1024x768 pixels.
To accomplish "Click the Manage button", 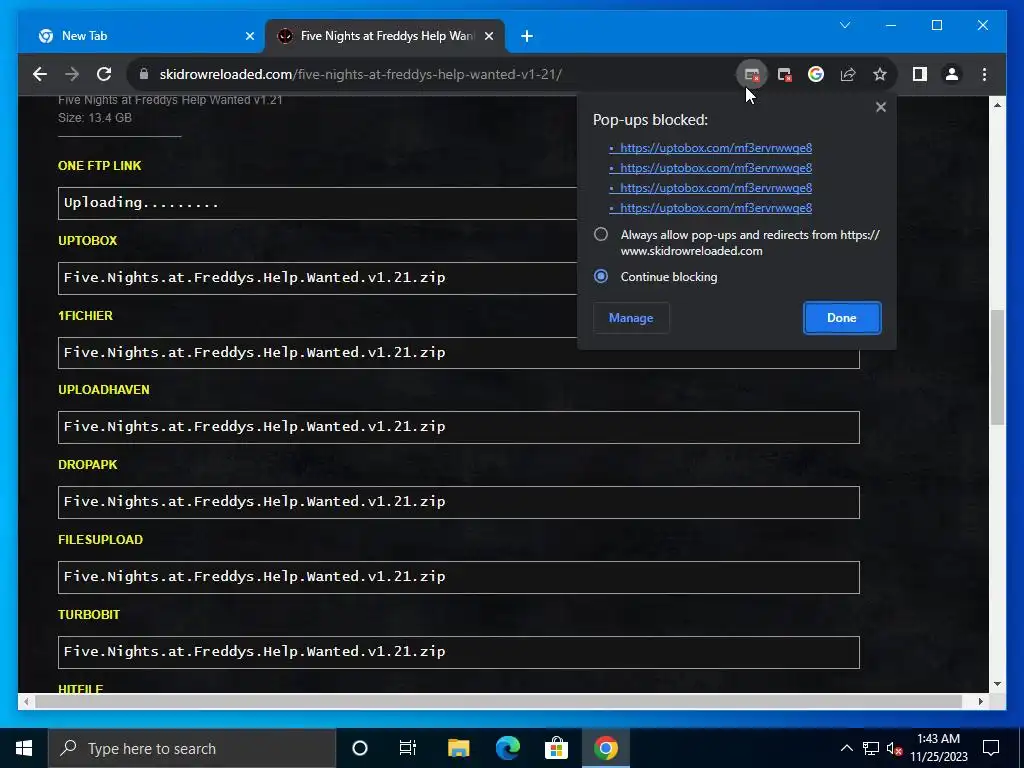I will [631, 318].
